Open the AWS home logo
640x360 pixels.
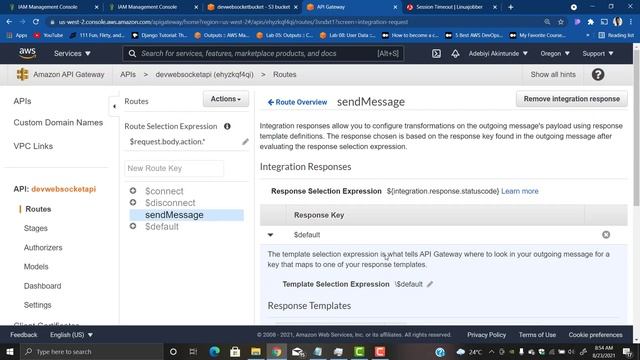(27, 53)
